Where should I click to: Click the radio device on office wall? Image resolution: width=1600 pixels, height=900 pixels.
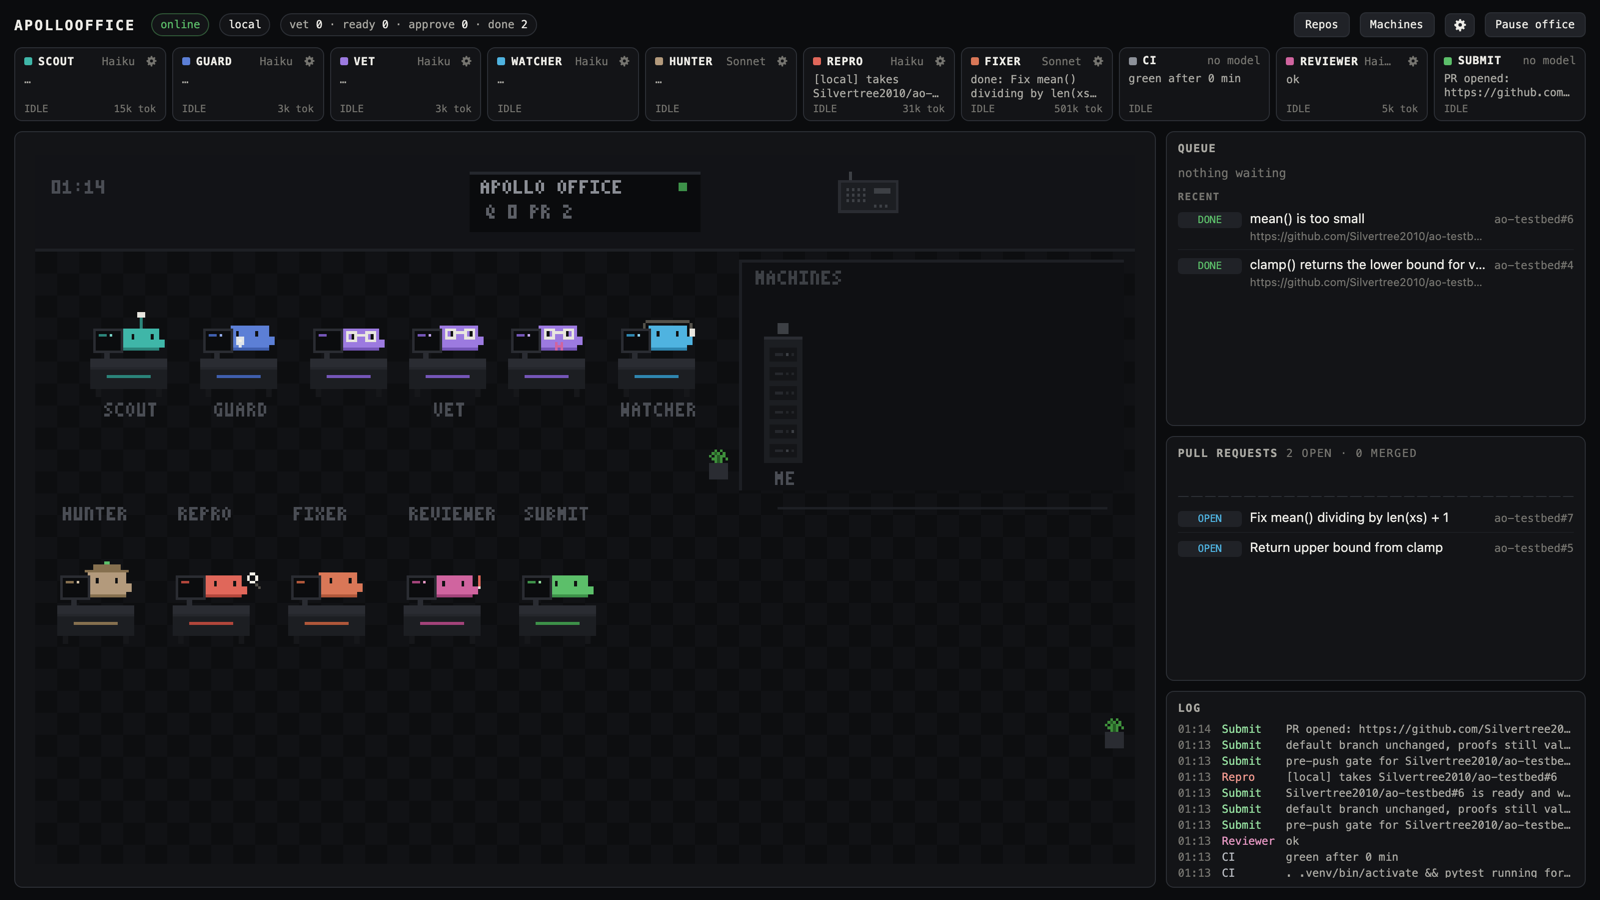868,193
